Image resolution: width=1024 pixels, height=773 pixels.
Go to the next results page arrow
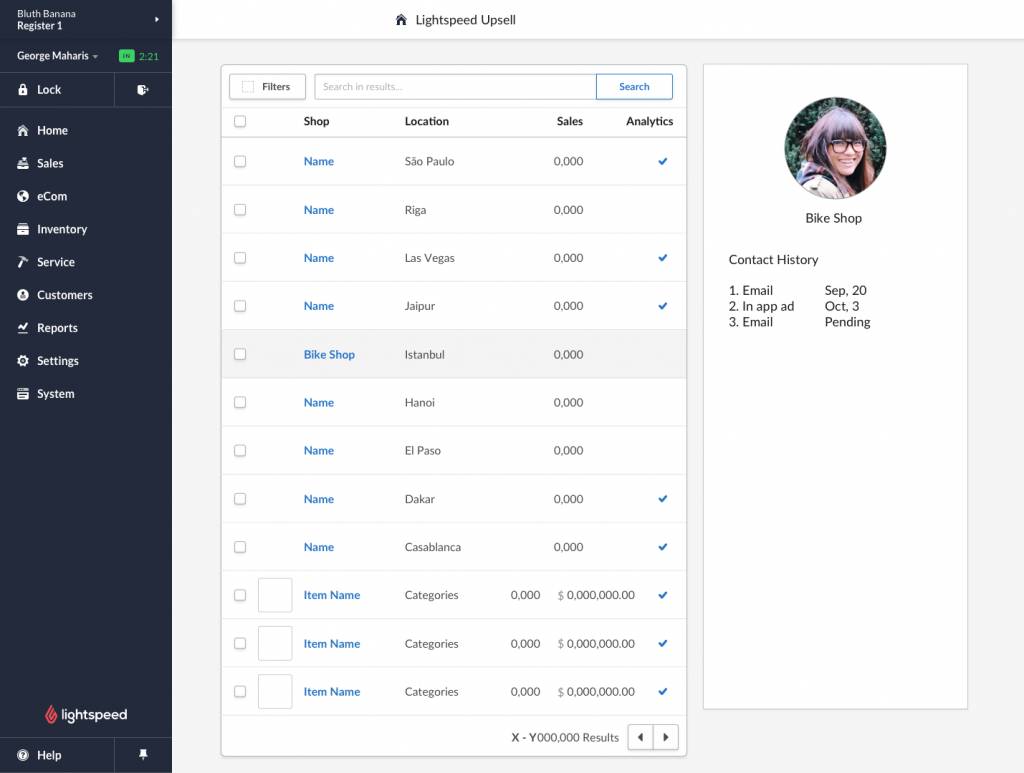(666, 738)
